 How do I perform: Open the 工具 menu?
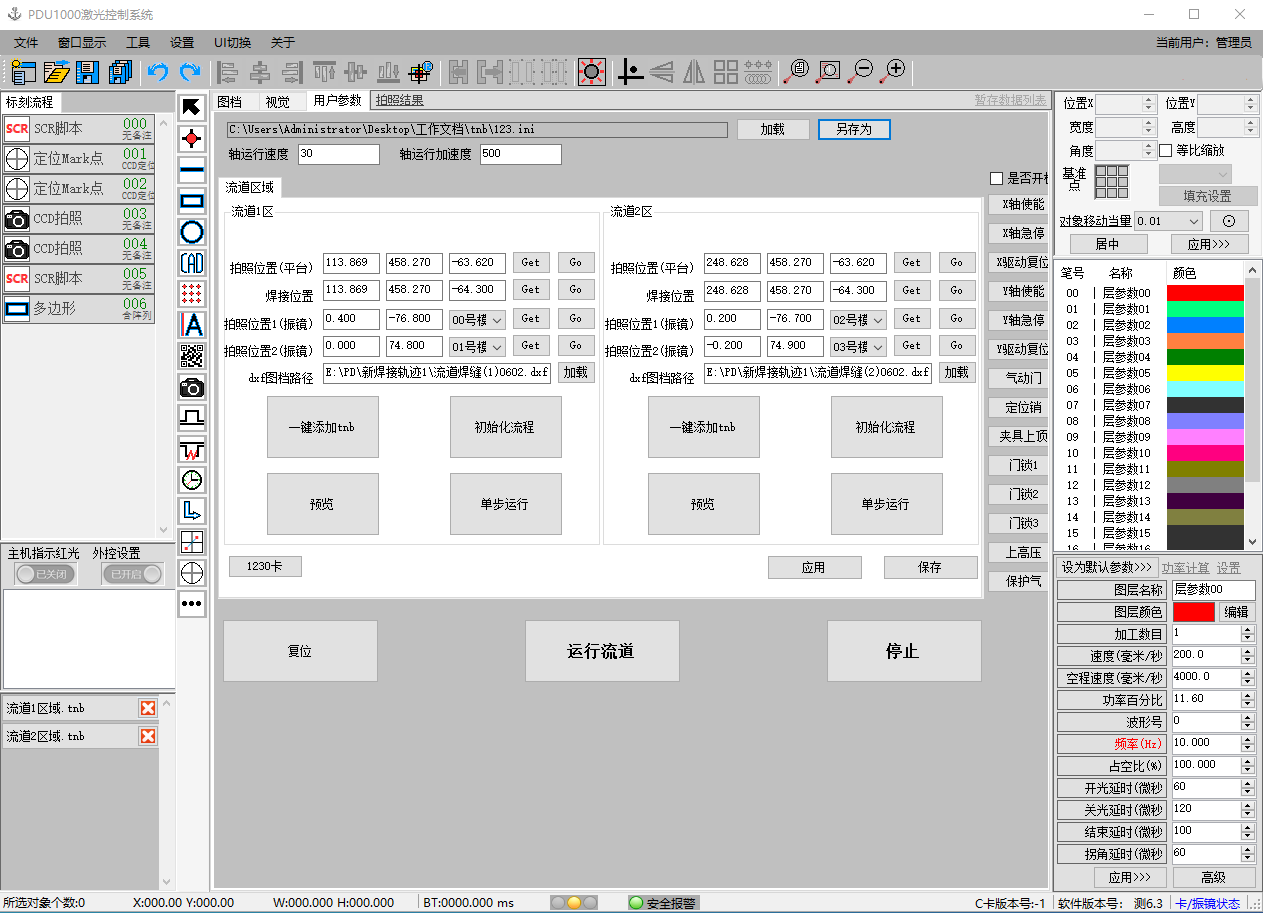138,43
